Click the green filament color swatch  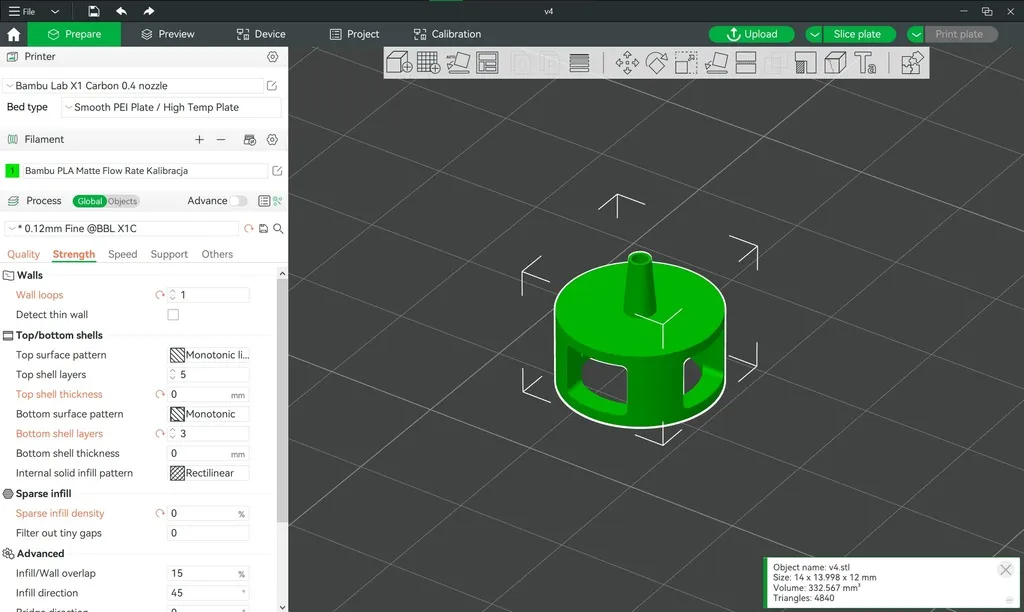(x=13, y=171)
